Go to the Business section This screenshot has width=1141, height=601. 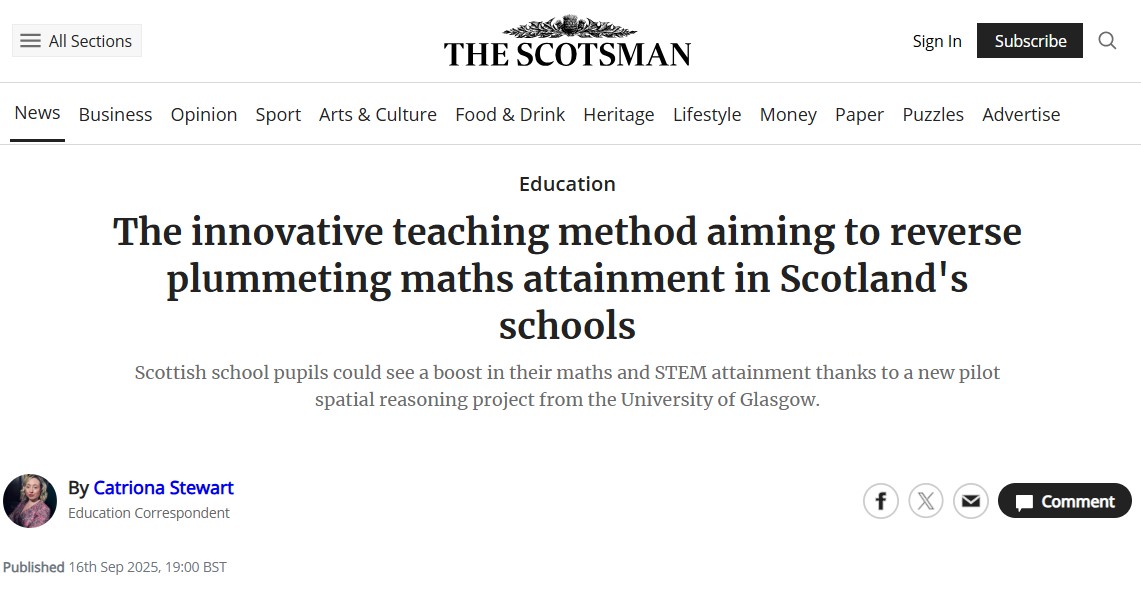pyautogui.click(x=115, y=115)
